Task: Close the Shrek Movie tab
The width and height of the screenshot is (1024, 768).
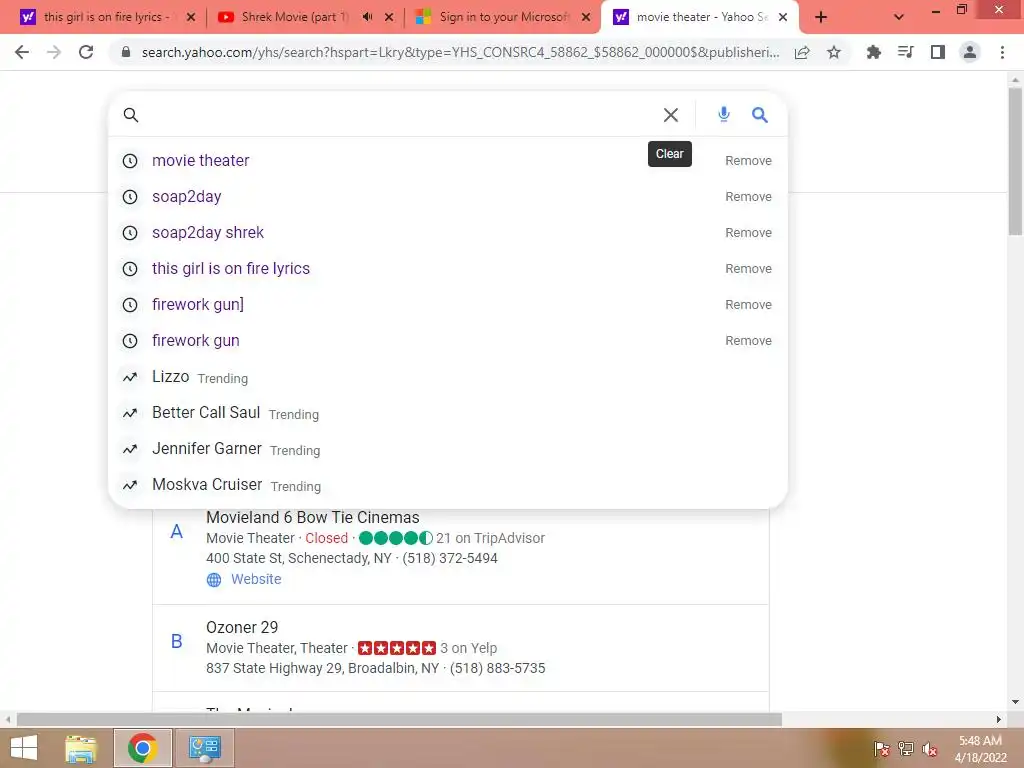Action: (x=389, y=17)
